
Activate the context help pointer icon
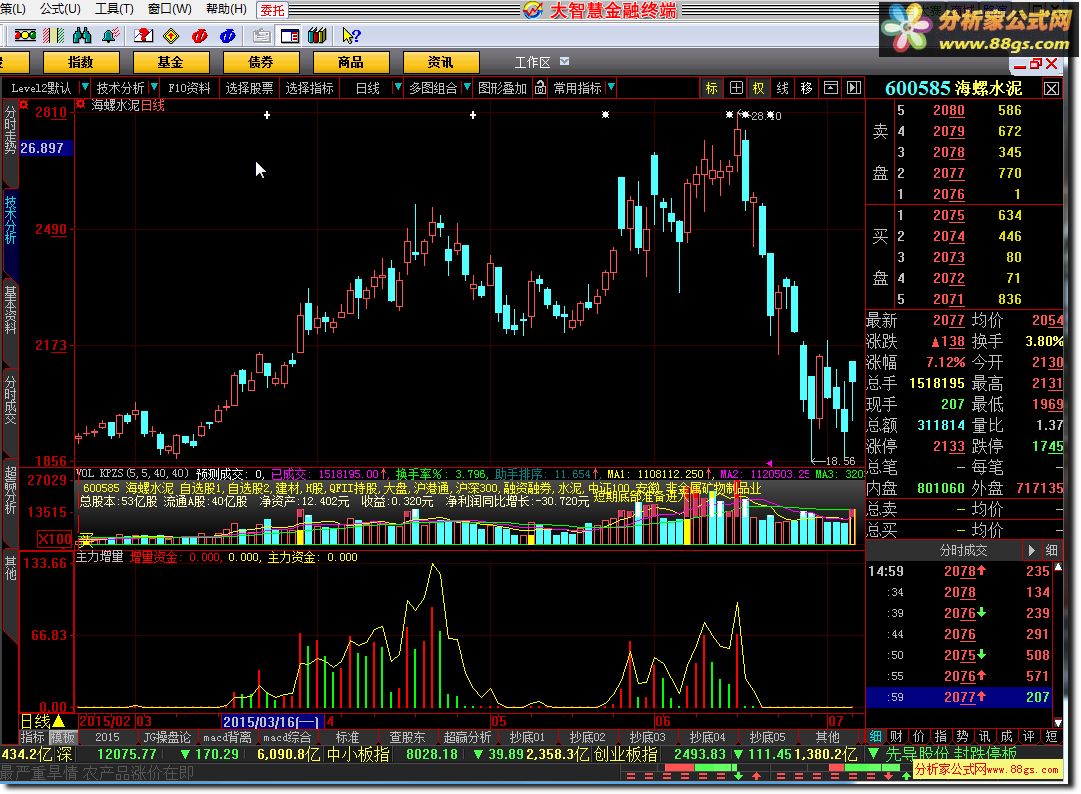[351, 35]
